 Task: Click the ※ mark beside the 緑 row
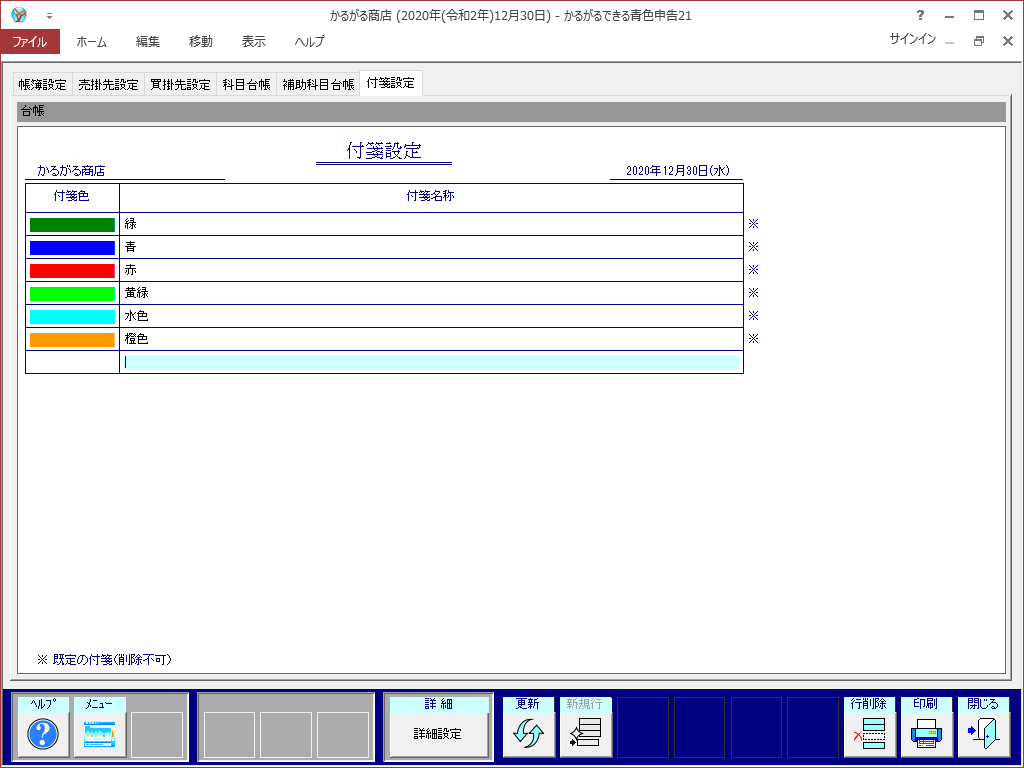[x=754, y=224]
